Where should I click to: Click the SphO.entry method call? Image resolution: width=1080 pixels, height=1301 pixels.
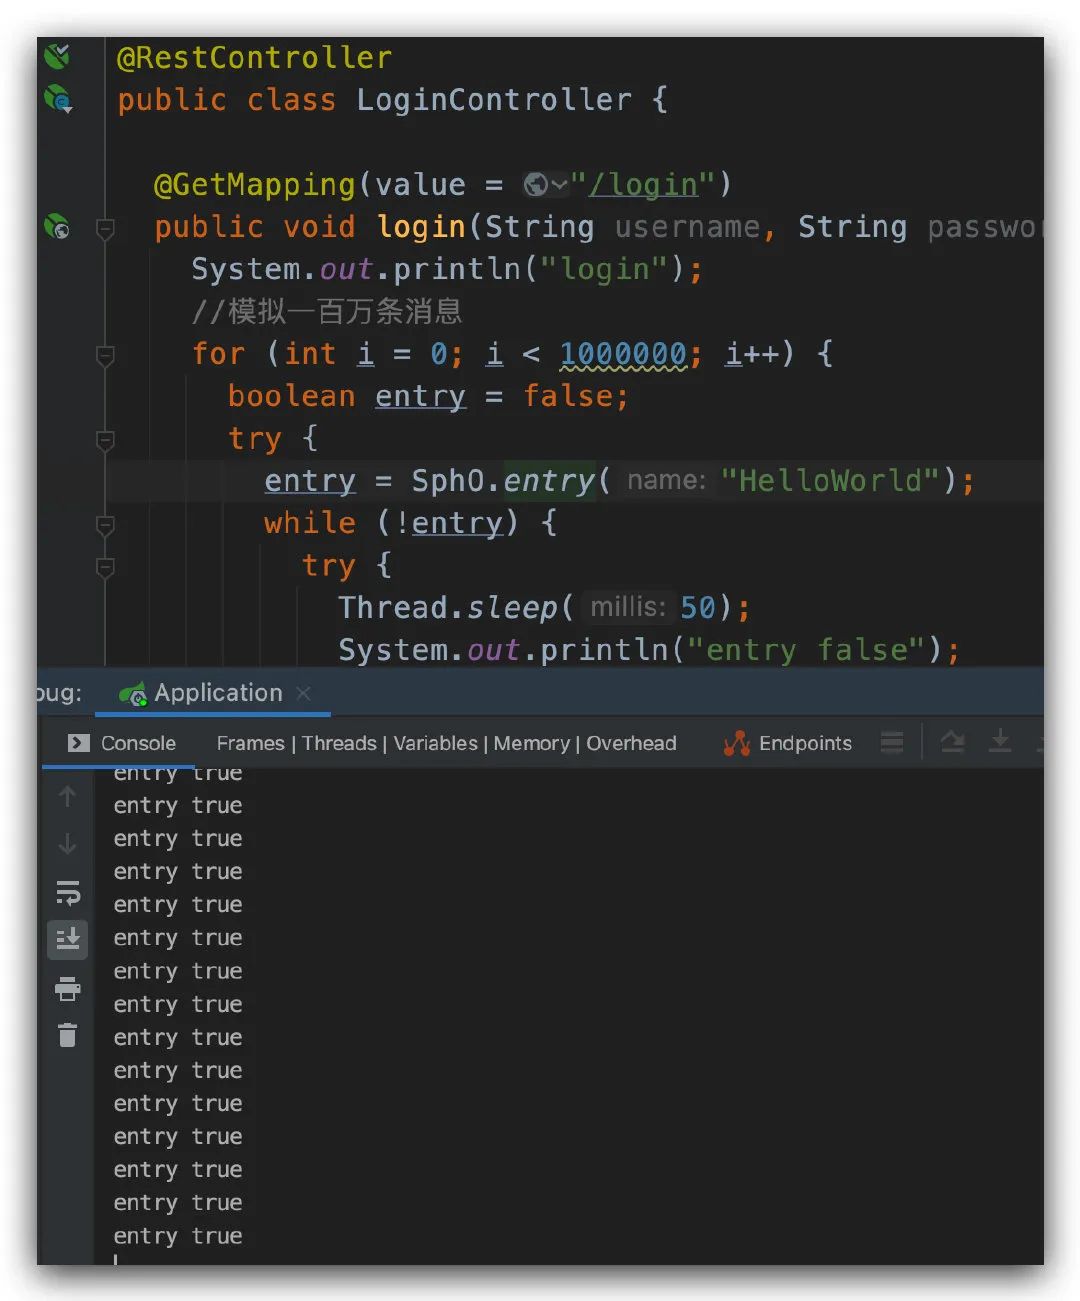(503, 480)
